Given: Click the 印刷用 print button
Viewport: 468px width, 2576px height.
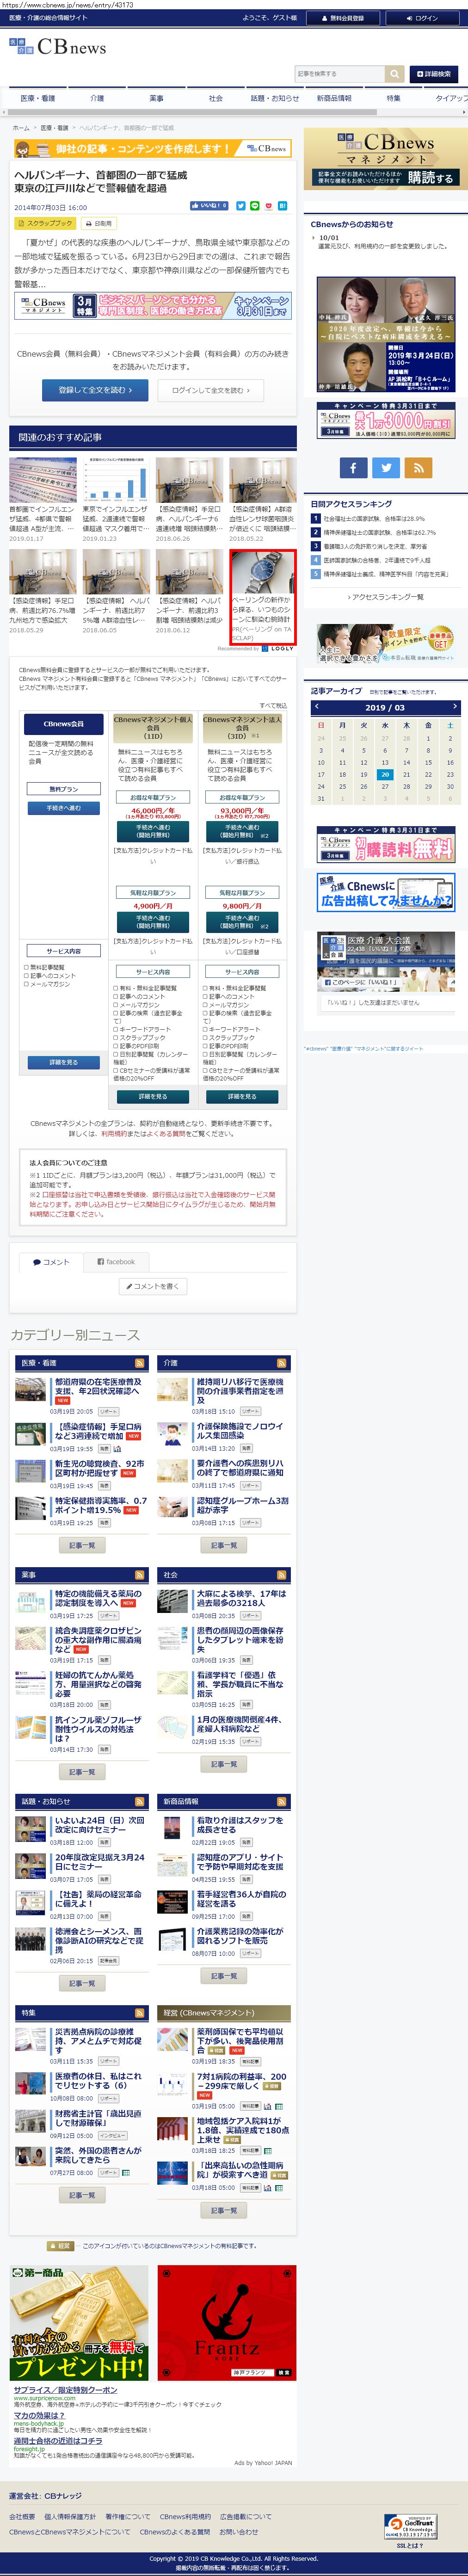Looking at the screenshot, I should click(x=99, y=224).
